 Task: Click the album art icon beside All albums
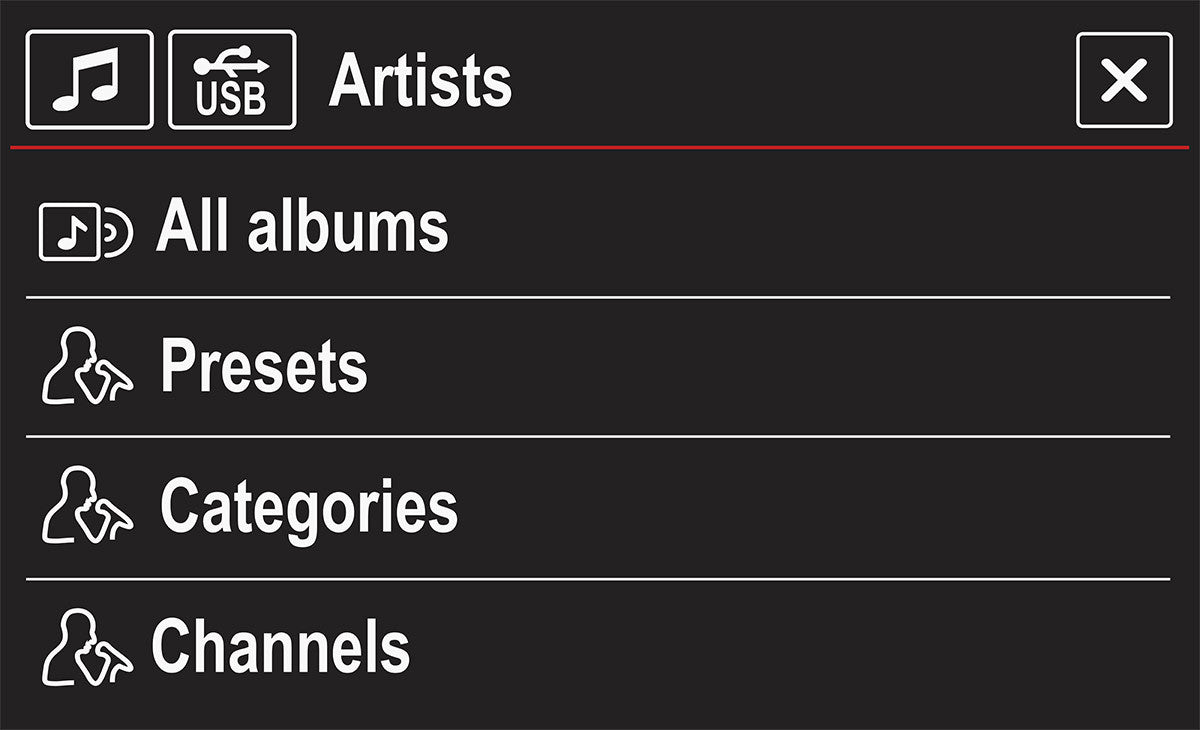point(87,227)
